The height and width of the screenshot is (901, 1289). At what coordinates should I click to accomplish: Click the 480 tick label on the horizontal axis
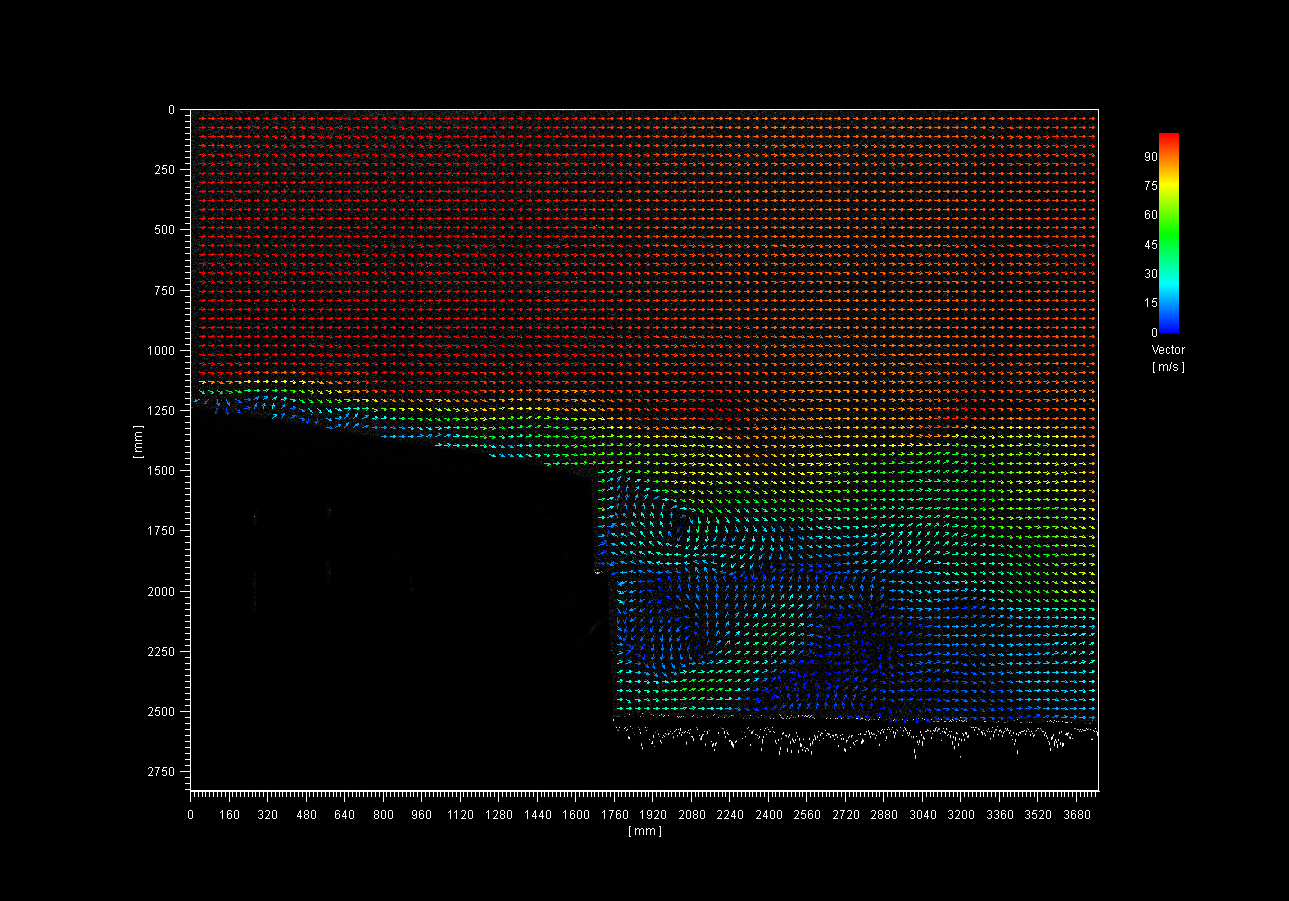tap(306, 815)
